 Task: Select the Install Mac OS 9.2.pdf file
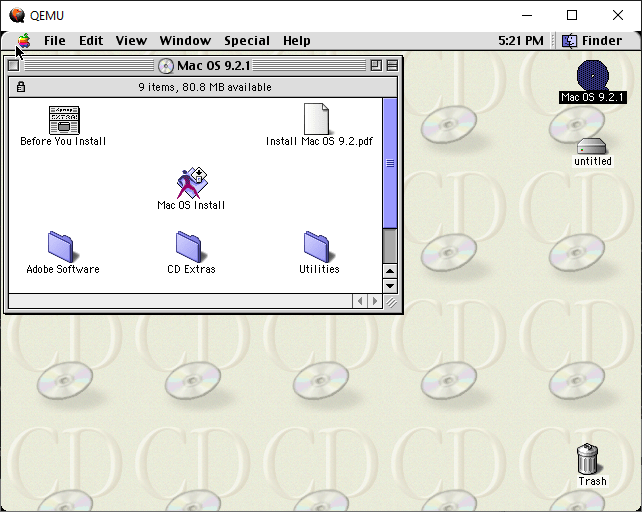pyautogui.click(x=317, y=119)
